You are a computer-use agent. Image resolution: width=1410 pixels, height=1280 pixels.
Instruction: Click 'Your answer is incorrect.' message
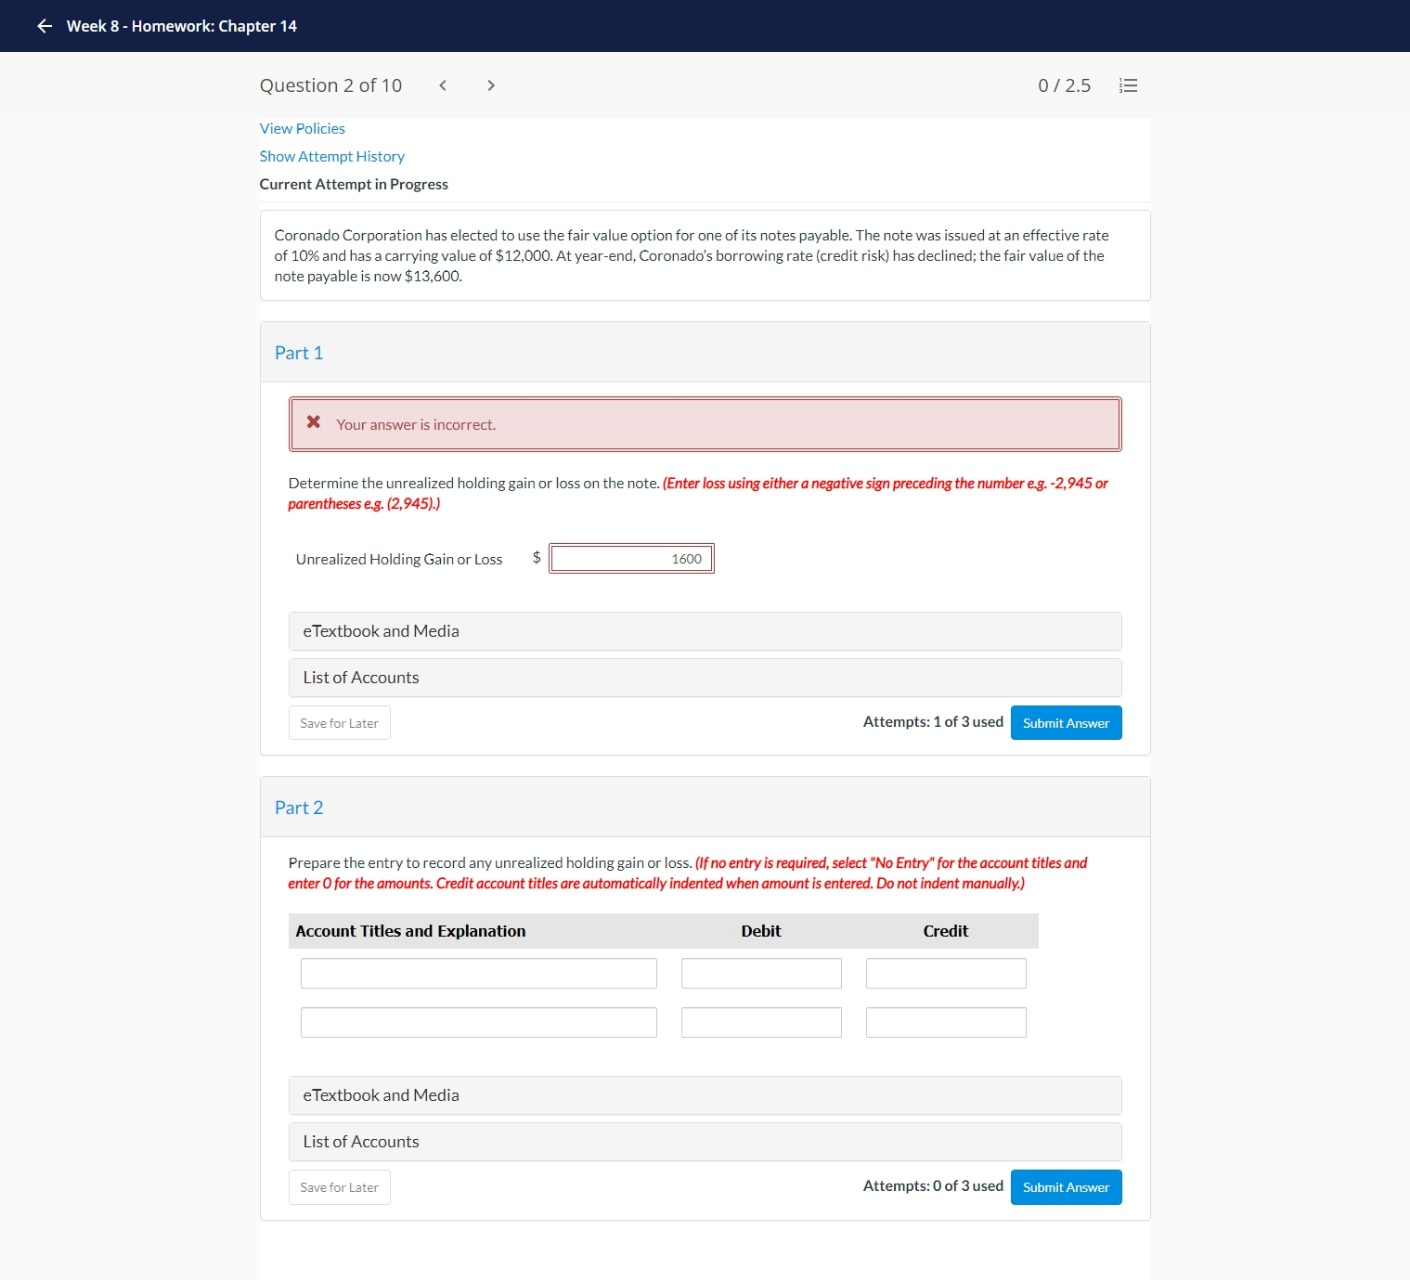(x=416, y=425)
